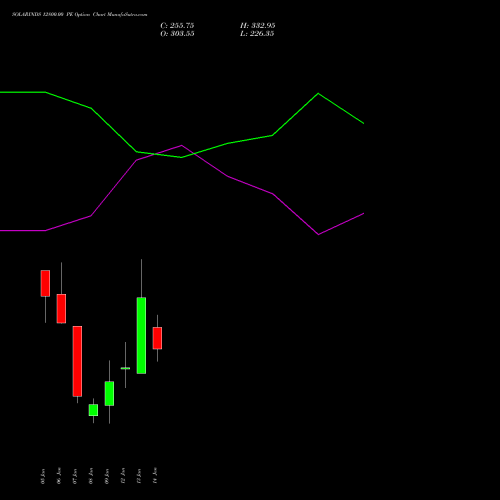Image resolution: width=500 pixels, height=500 pixels.
Task: Select the 13 Jan date label
Action: point(139,476)
